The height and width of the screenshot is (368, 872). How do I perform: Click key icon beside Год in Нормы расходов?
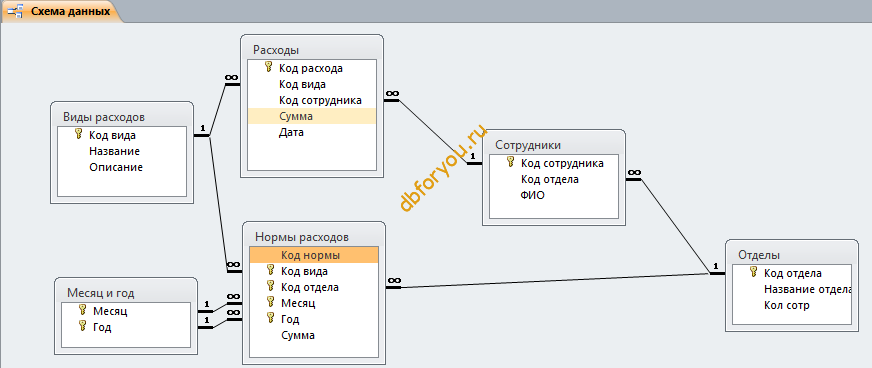tap(271, 319)
